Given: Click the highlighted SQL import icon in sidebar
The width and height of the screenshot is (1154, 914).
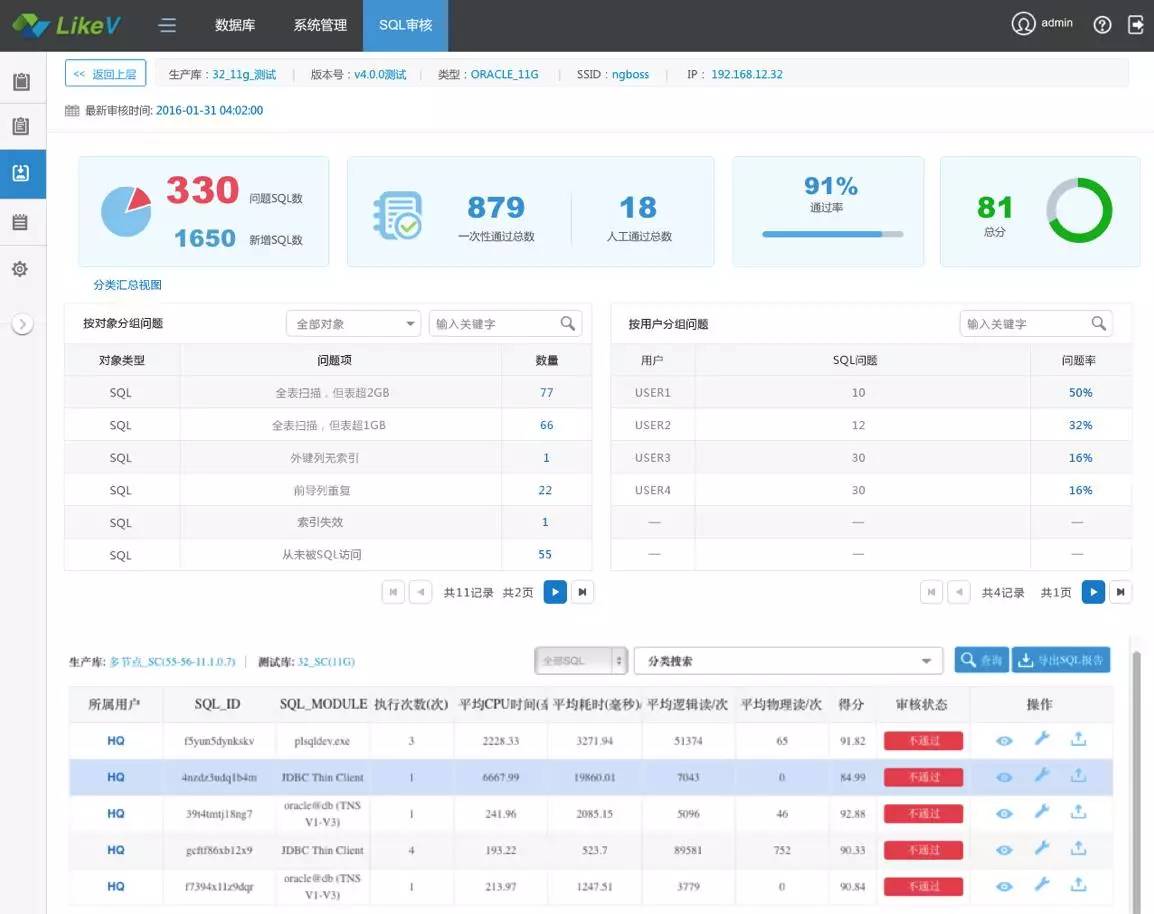Looking at the screenshot, I should coord(22,172).
